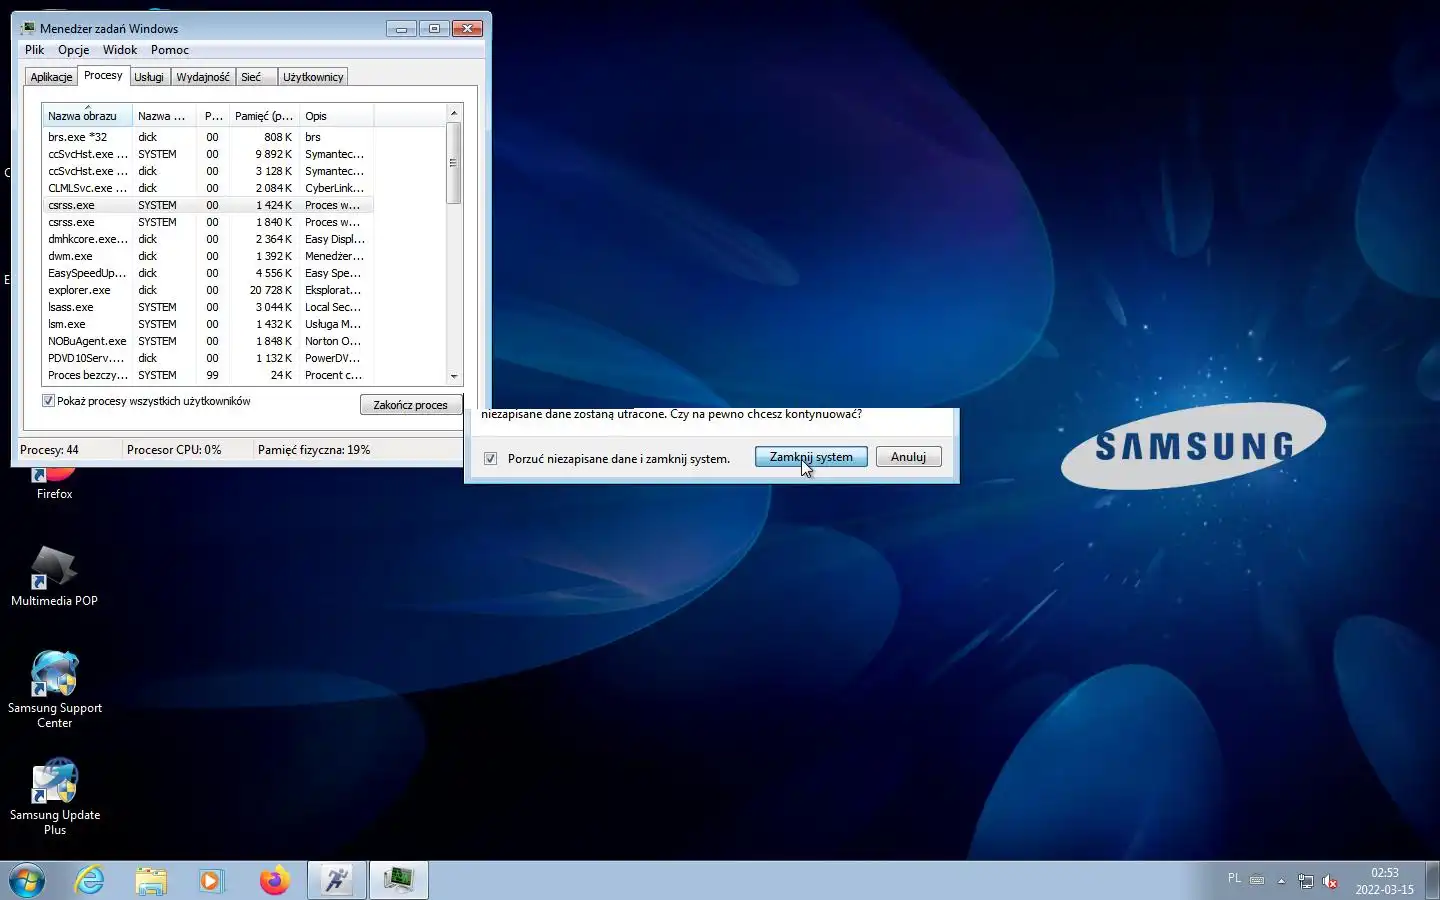This screenshot has height=900, width=1440.
Task: Select the 'Proces bezczy...' idle row
Action: coord(208,375)
